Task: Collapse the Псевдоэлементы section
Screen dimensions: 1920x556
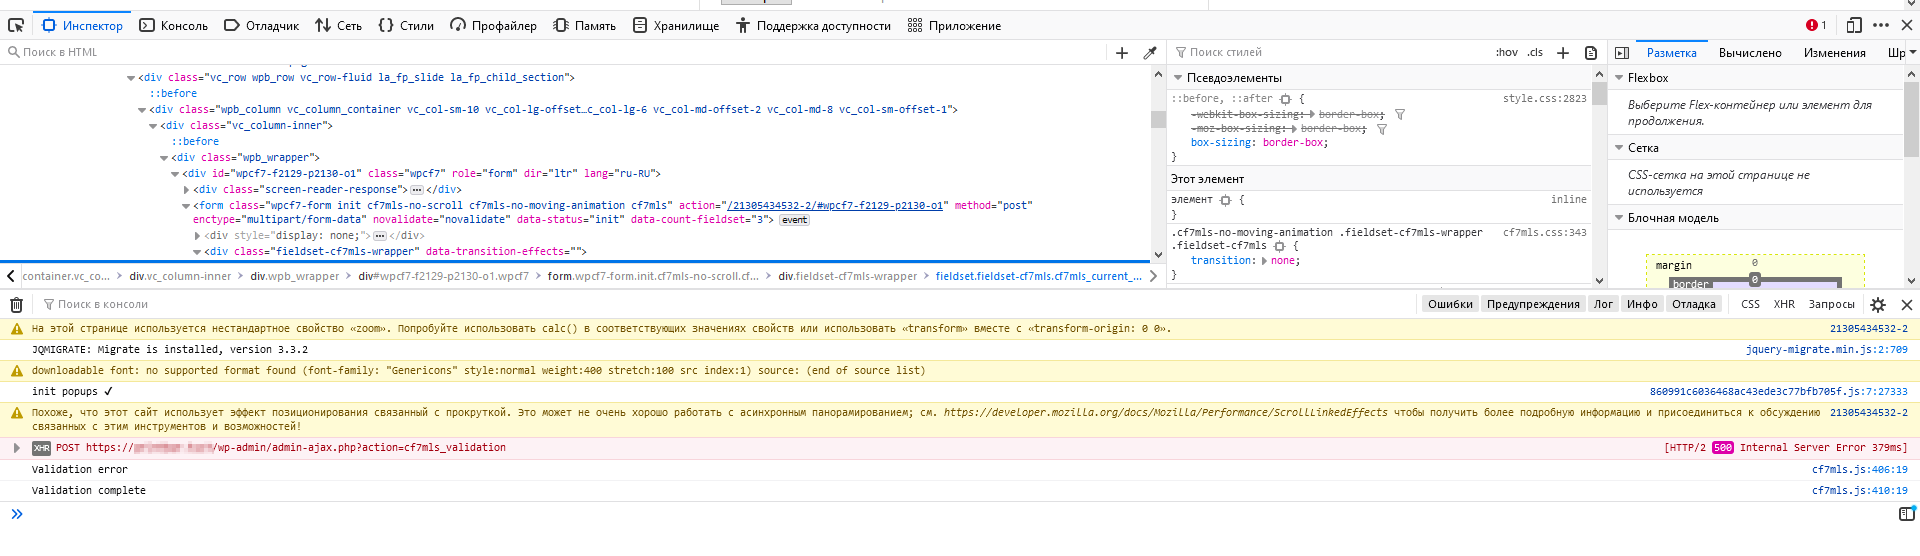Action: pos(1178,78)
